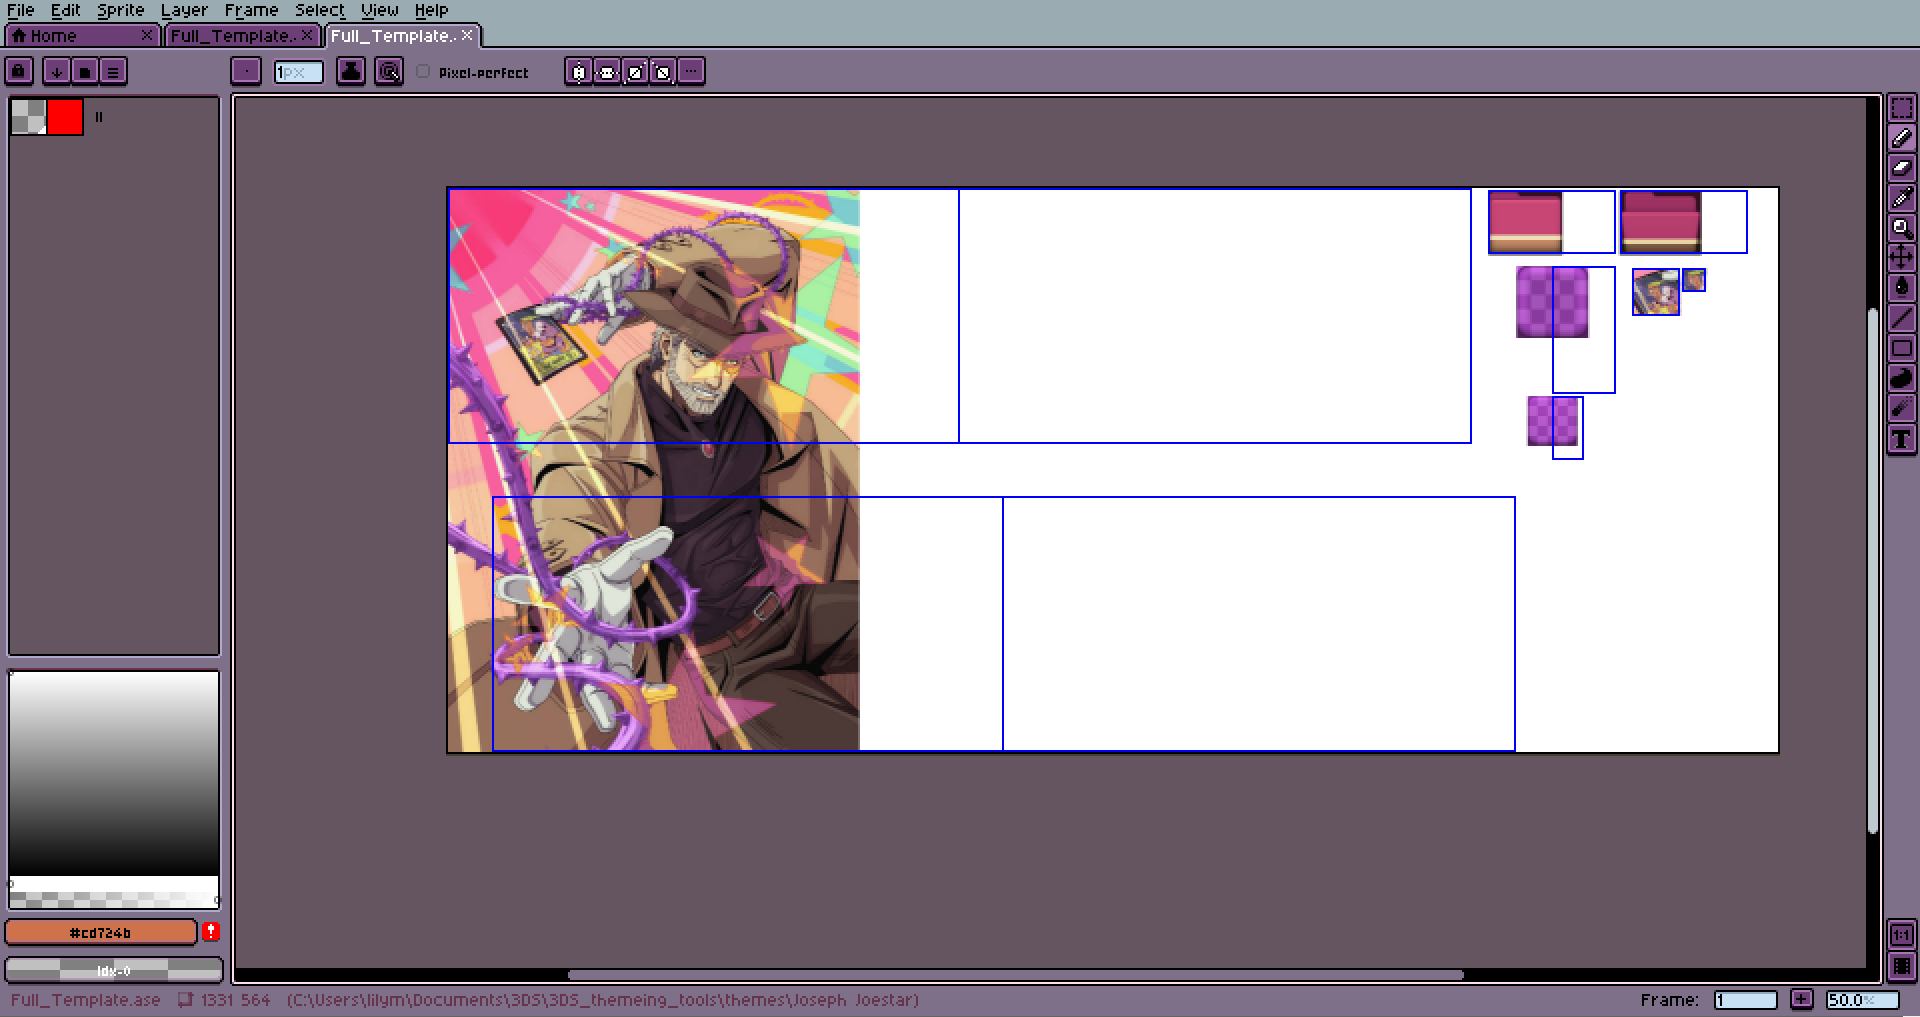Open symmetry options ellipsis button

coord(691,71)
